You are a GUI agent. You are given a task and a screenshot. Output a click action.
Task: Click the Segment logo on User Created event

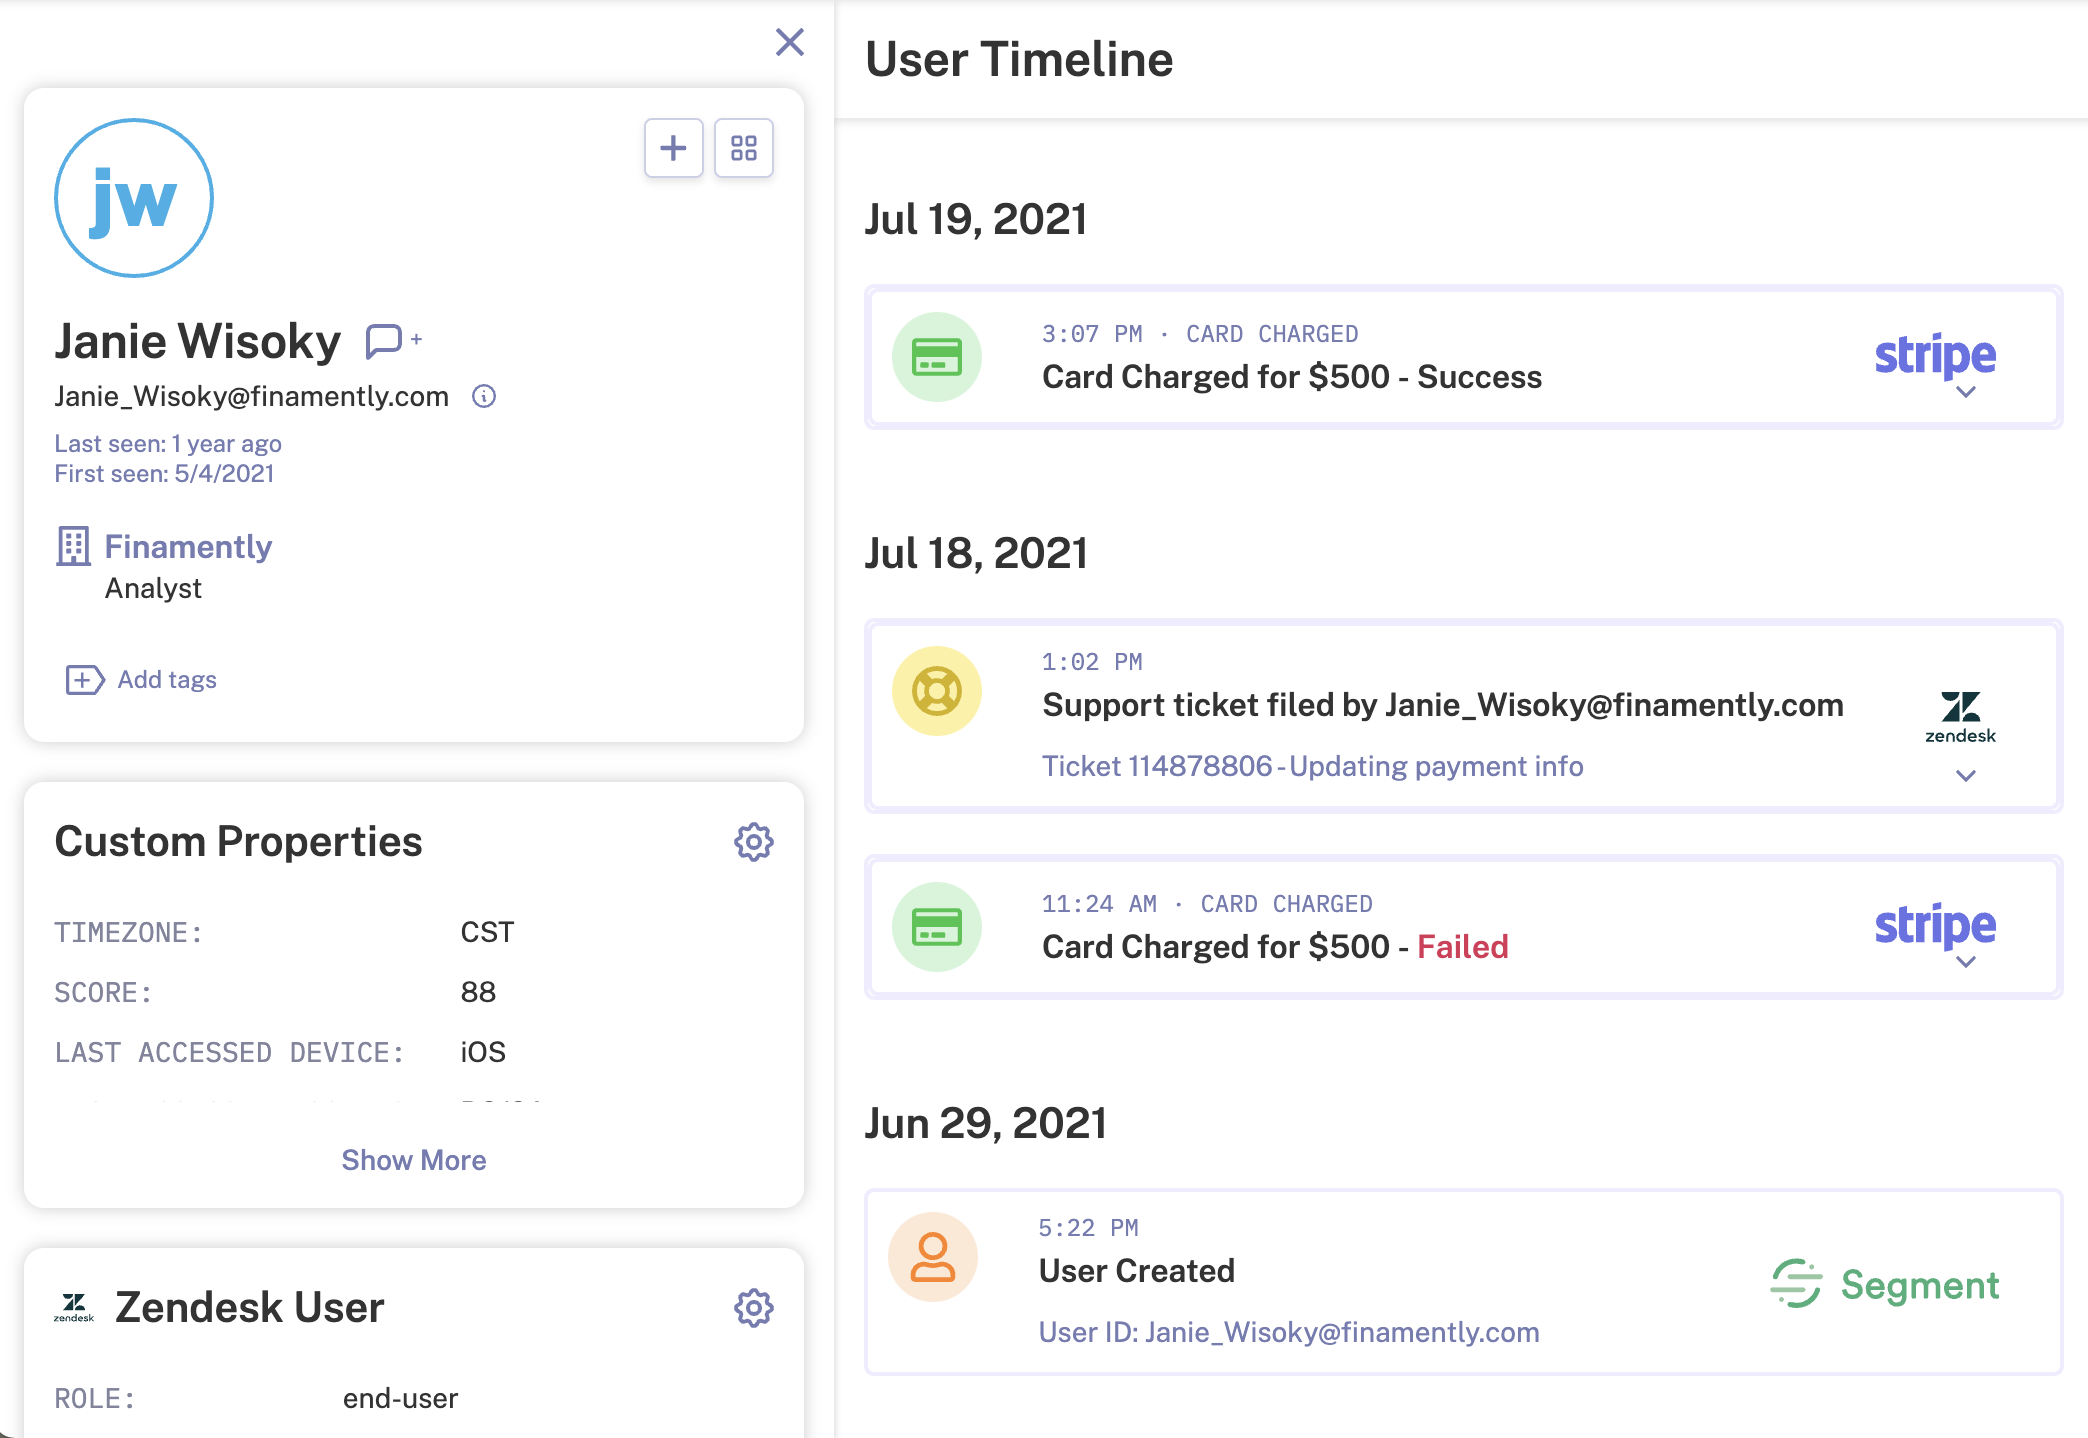click(x=1885, y=1285)
